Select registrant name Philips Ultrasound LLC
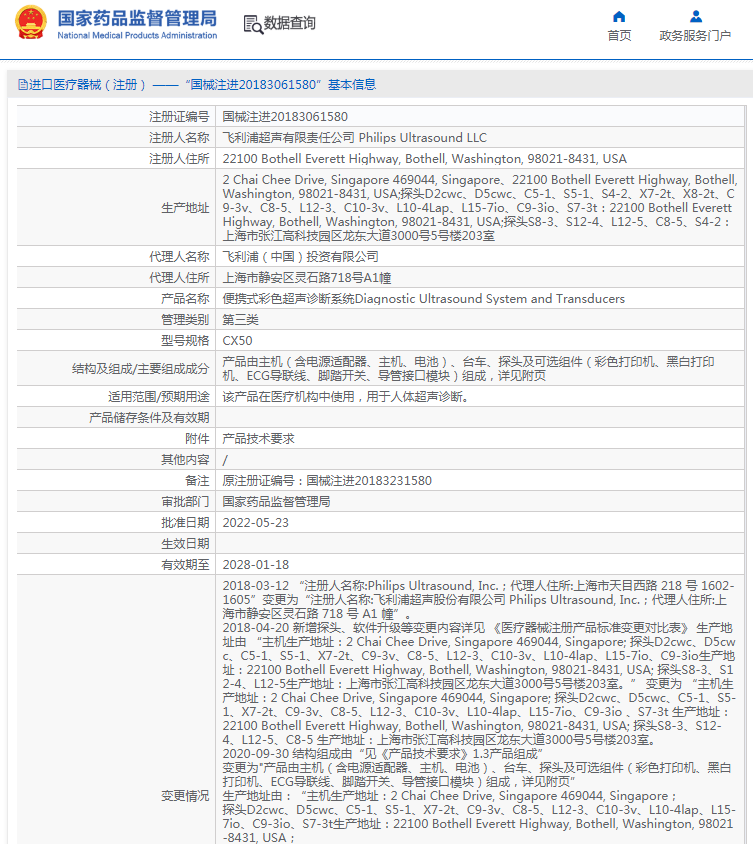 tap(423, 138)
